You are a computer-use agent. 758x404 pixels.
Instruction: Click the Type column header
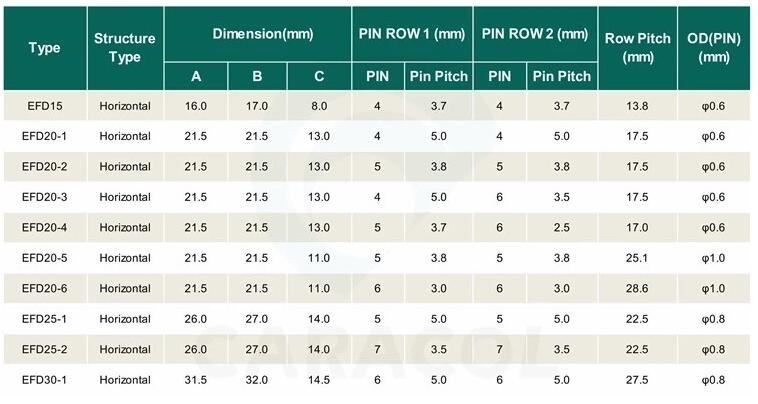[44, 48]
